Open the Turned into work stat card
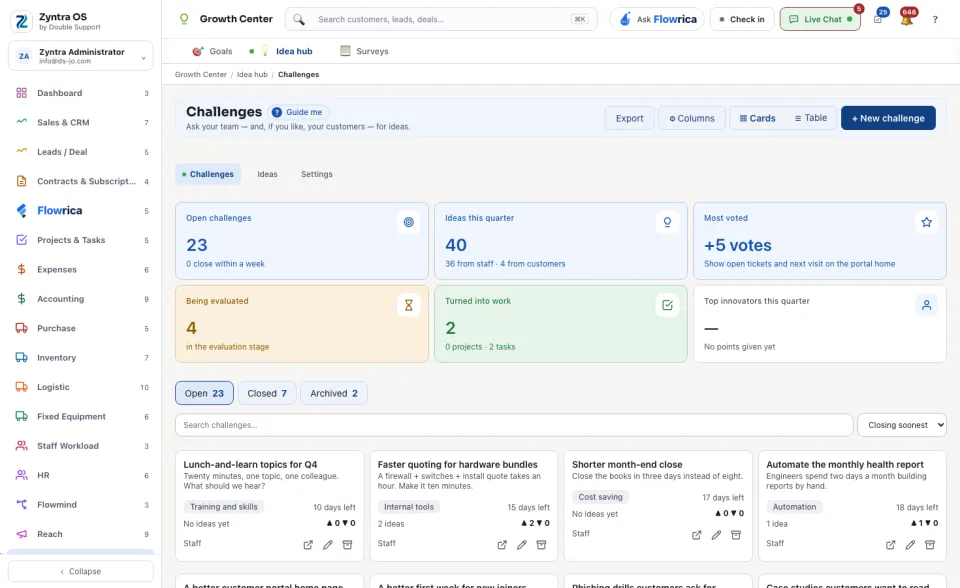Viewport: 960px width, 588px height. [x=561, y=324]
